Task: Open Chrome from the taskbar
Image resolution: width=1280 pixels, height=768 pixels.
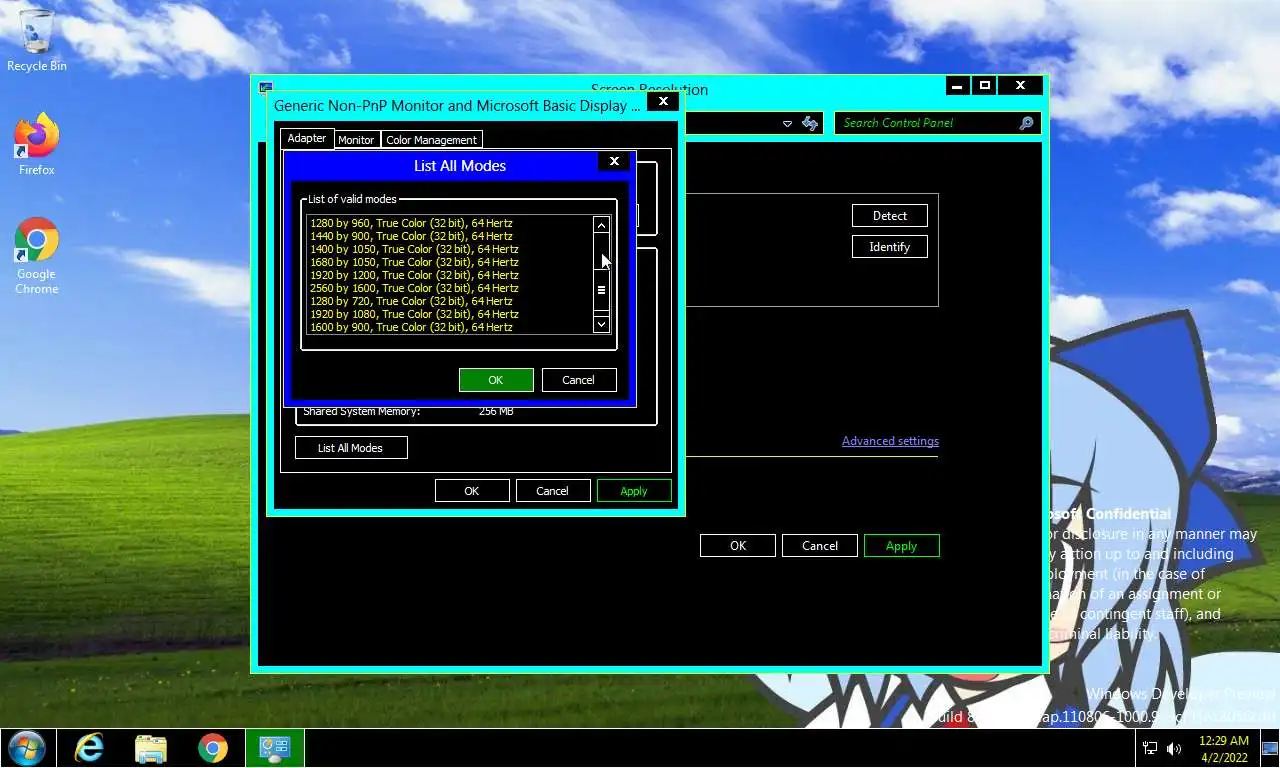Action: click(212, 748)
